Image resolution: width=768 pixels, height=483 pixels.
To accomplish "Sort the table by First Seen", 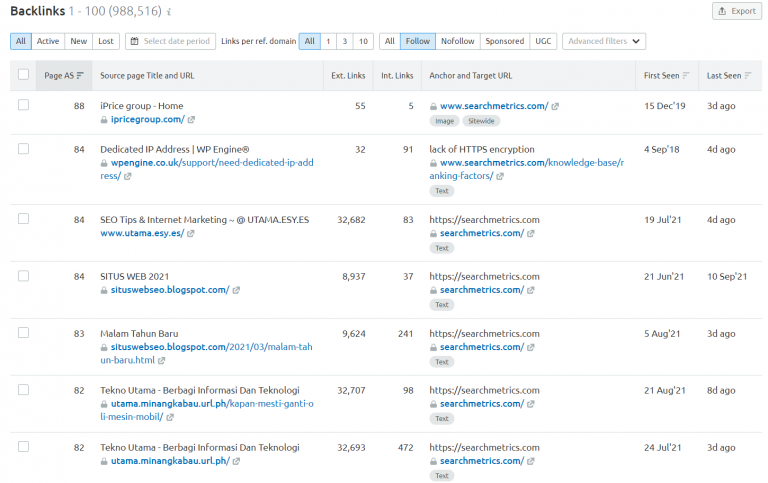I will [x=667, y=75].
